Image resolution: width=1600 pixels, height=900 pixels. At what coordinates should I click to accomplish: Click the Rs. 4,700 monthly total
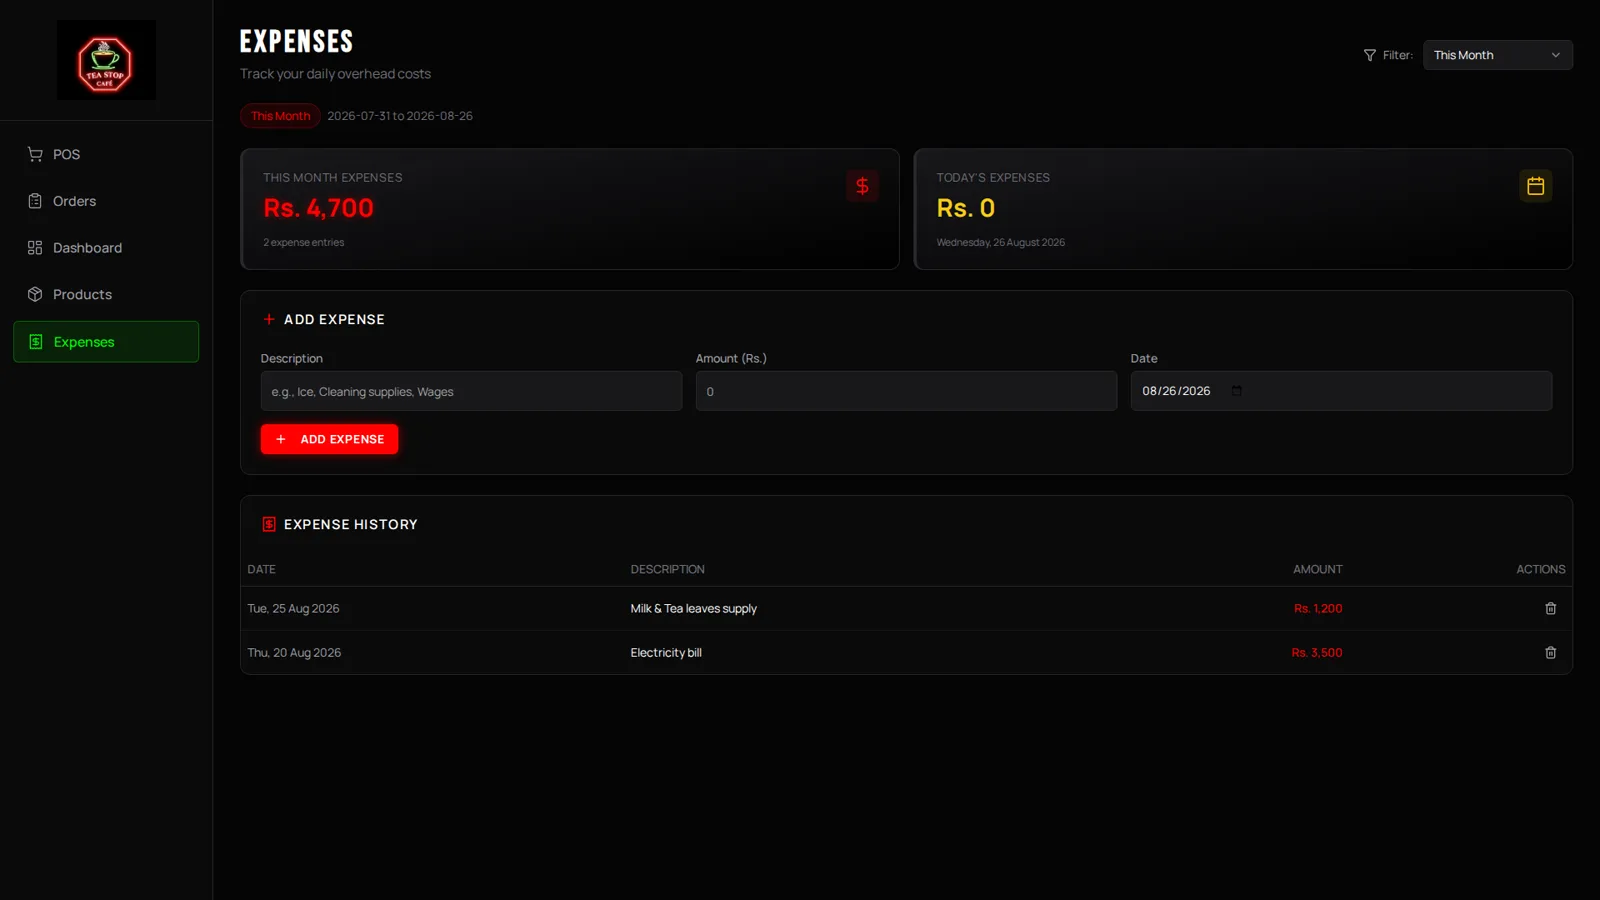click(318, 208)
